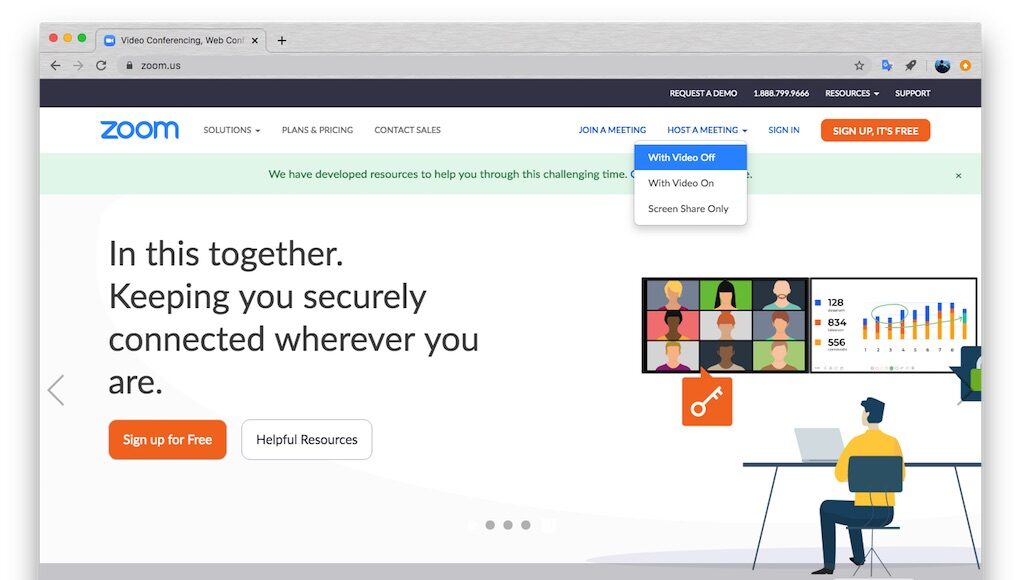Close the Video Conferencing tab

coord(255,40)
